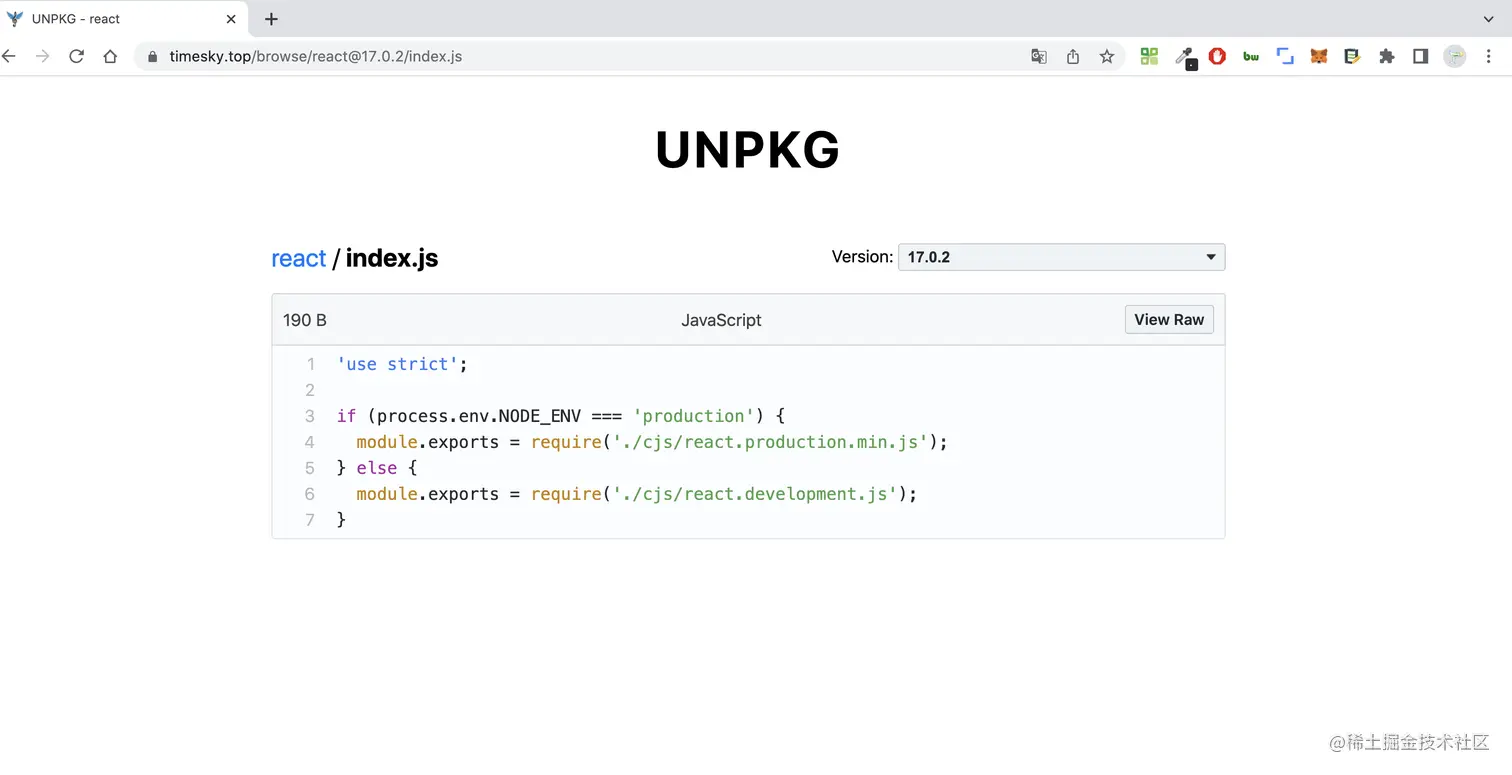This screenshot has width=1512, height=775.
Task: Open the Google Translate page icon
Action: click(x=1039, y=57)
